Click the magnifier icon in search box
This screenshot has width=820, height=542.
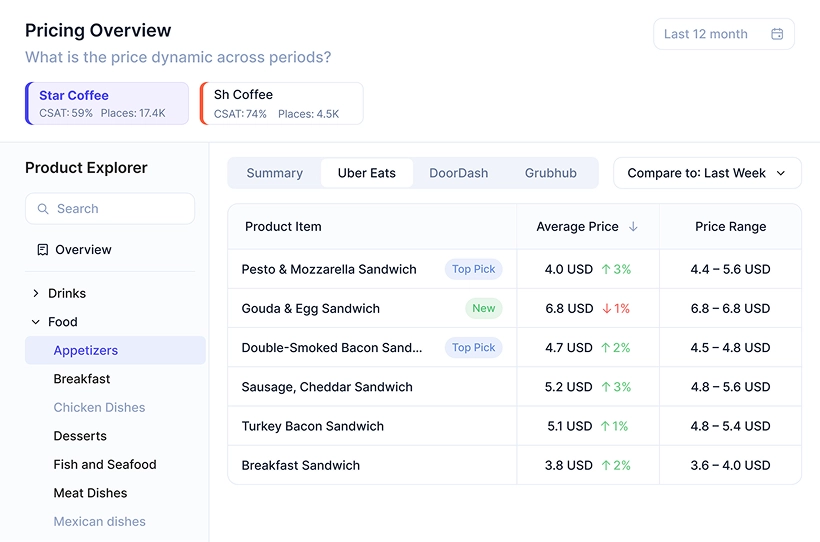[43, 209]
